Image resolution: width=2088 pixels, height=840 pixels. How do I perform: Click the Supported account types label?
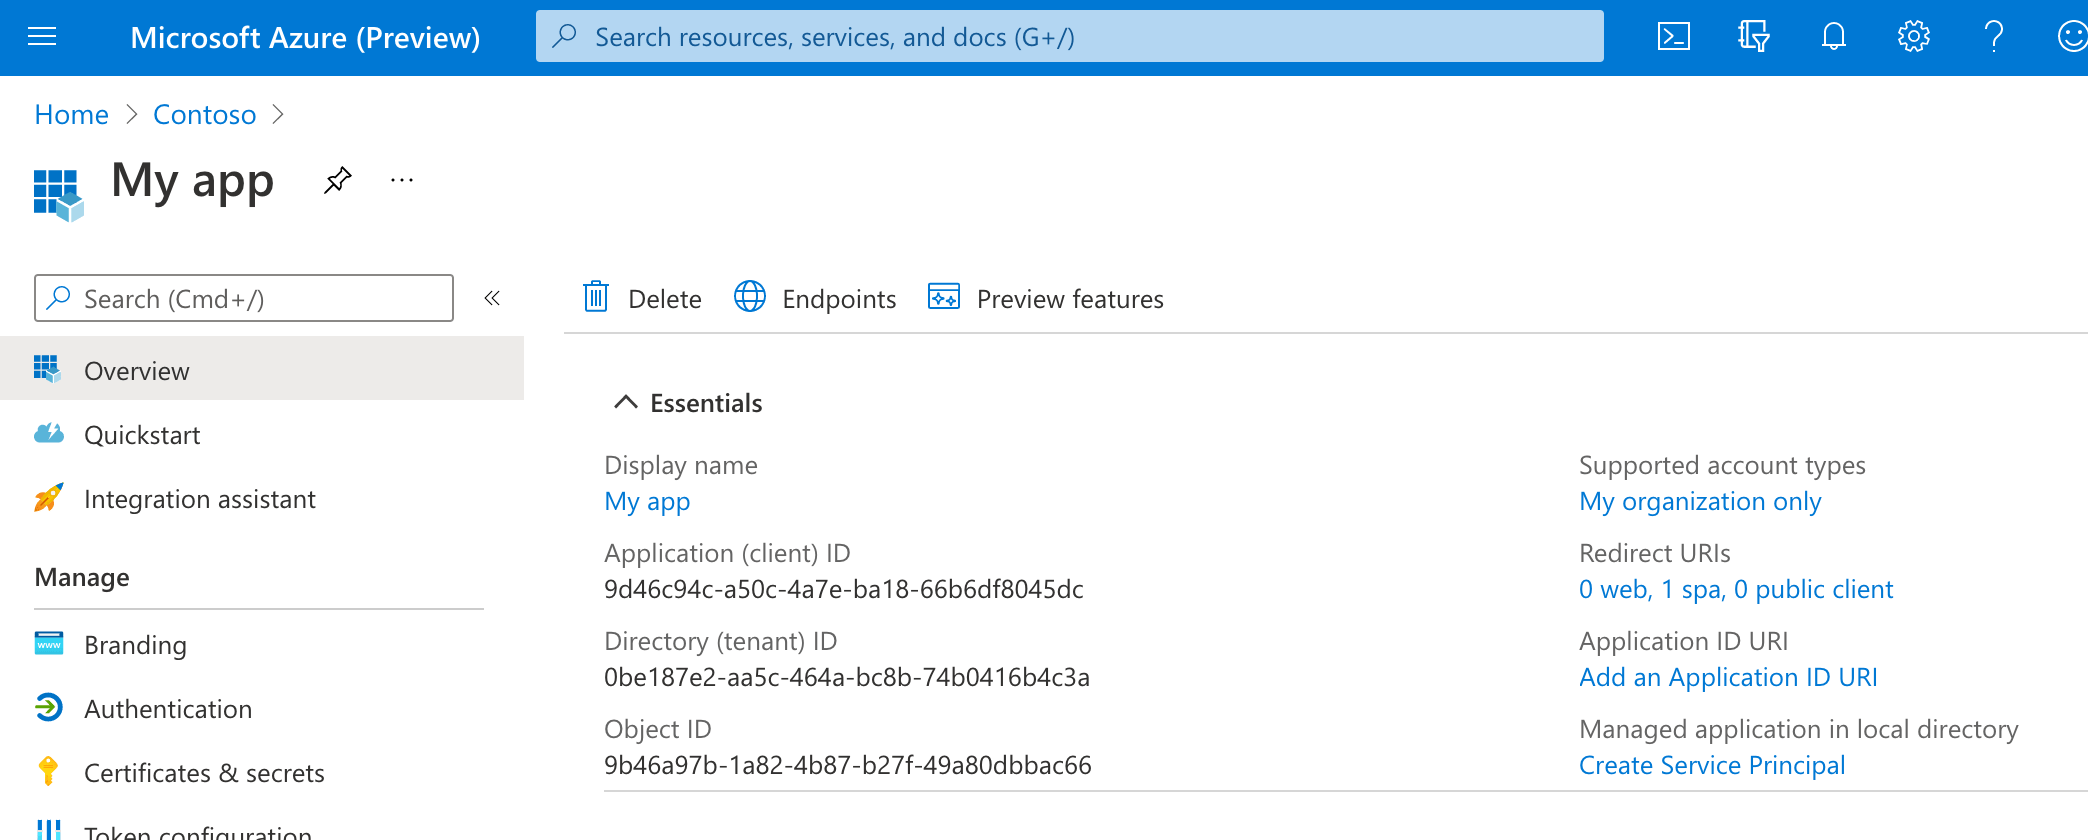pyautogui.click(x=1722, y=465)
